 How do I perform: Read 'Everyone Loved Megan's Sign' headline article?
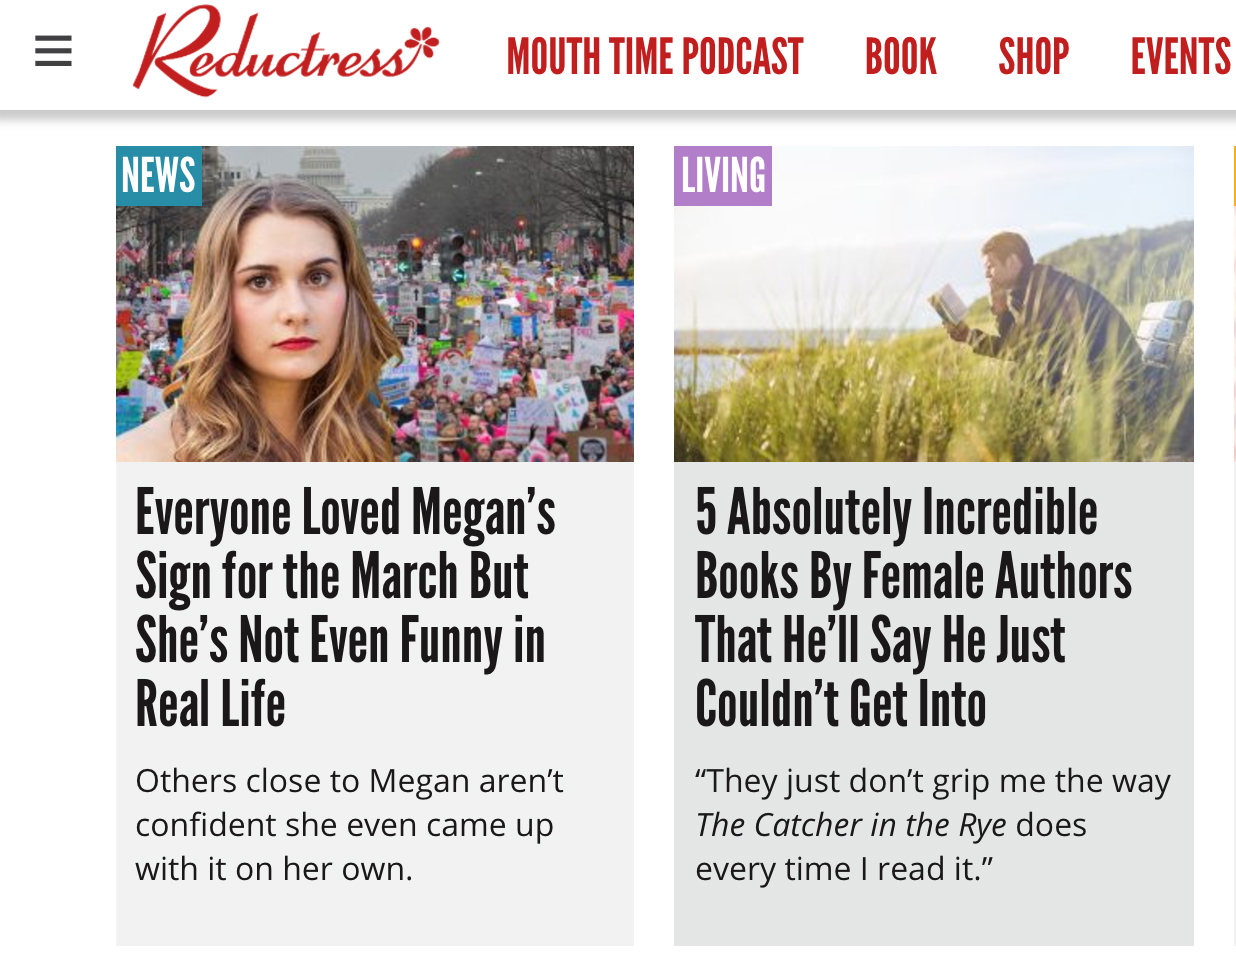tap(345, 608)
